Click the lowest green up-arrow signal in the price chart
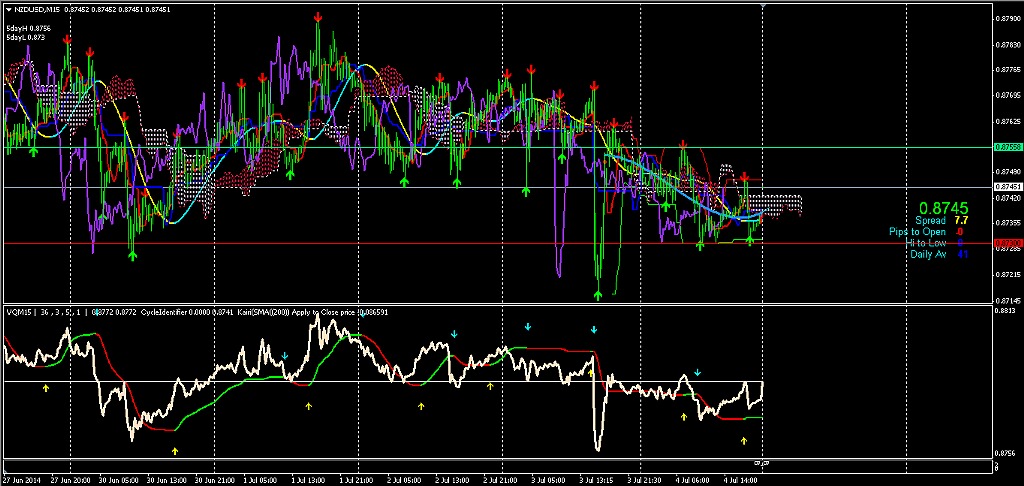 [598, 294]
